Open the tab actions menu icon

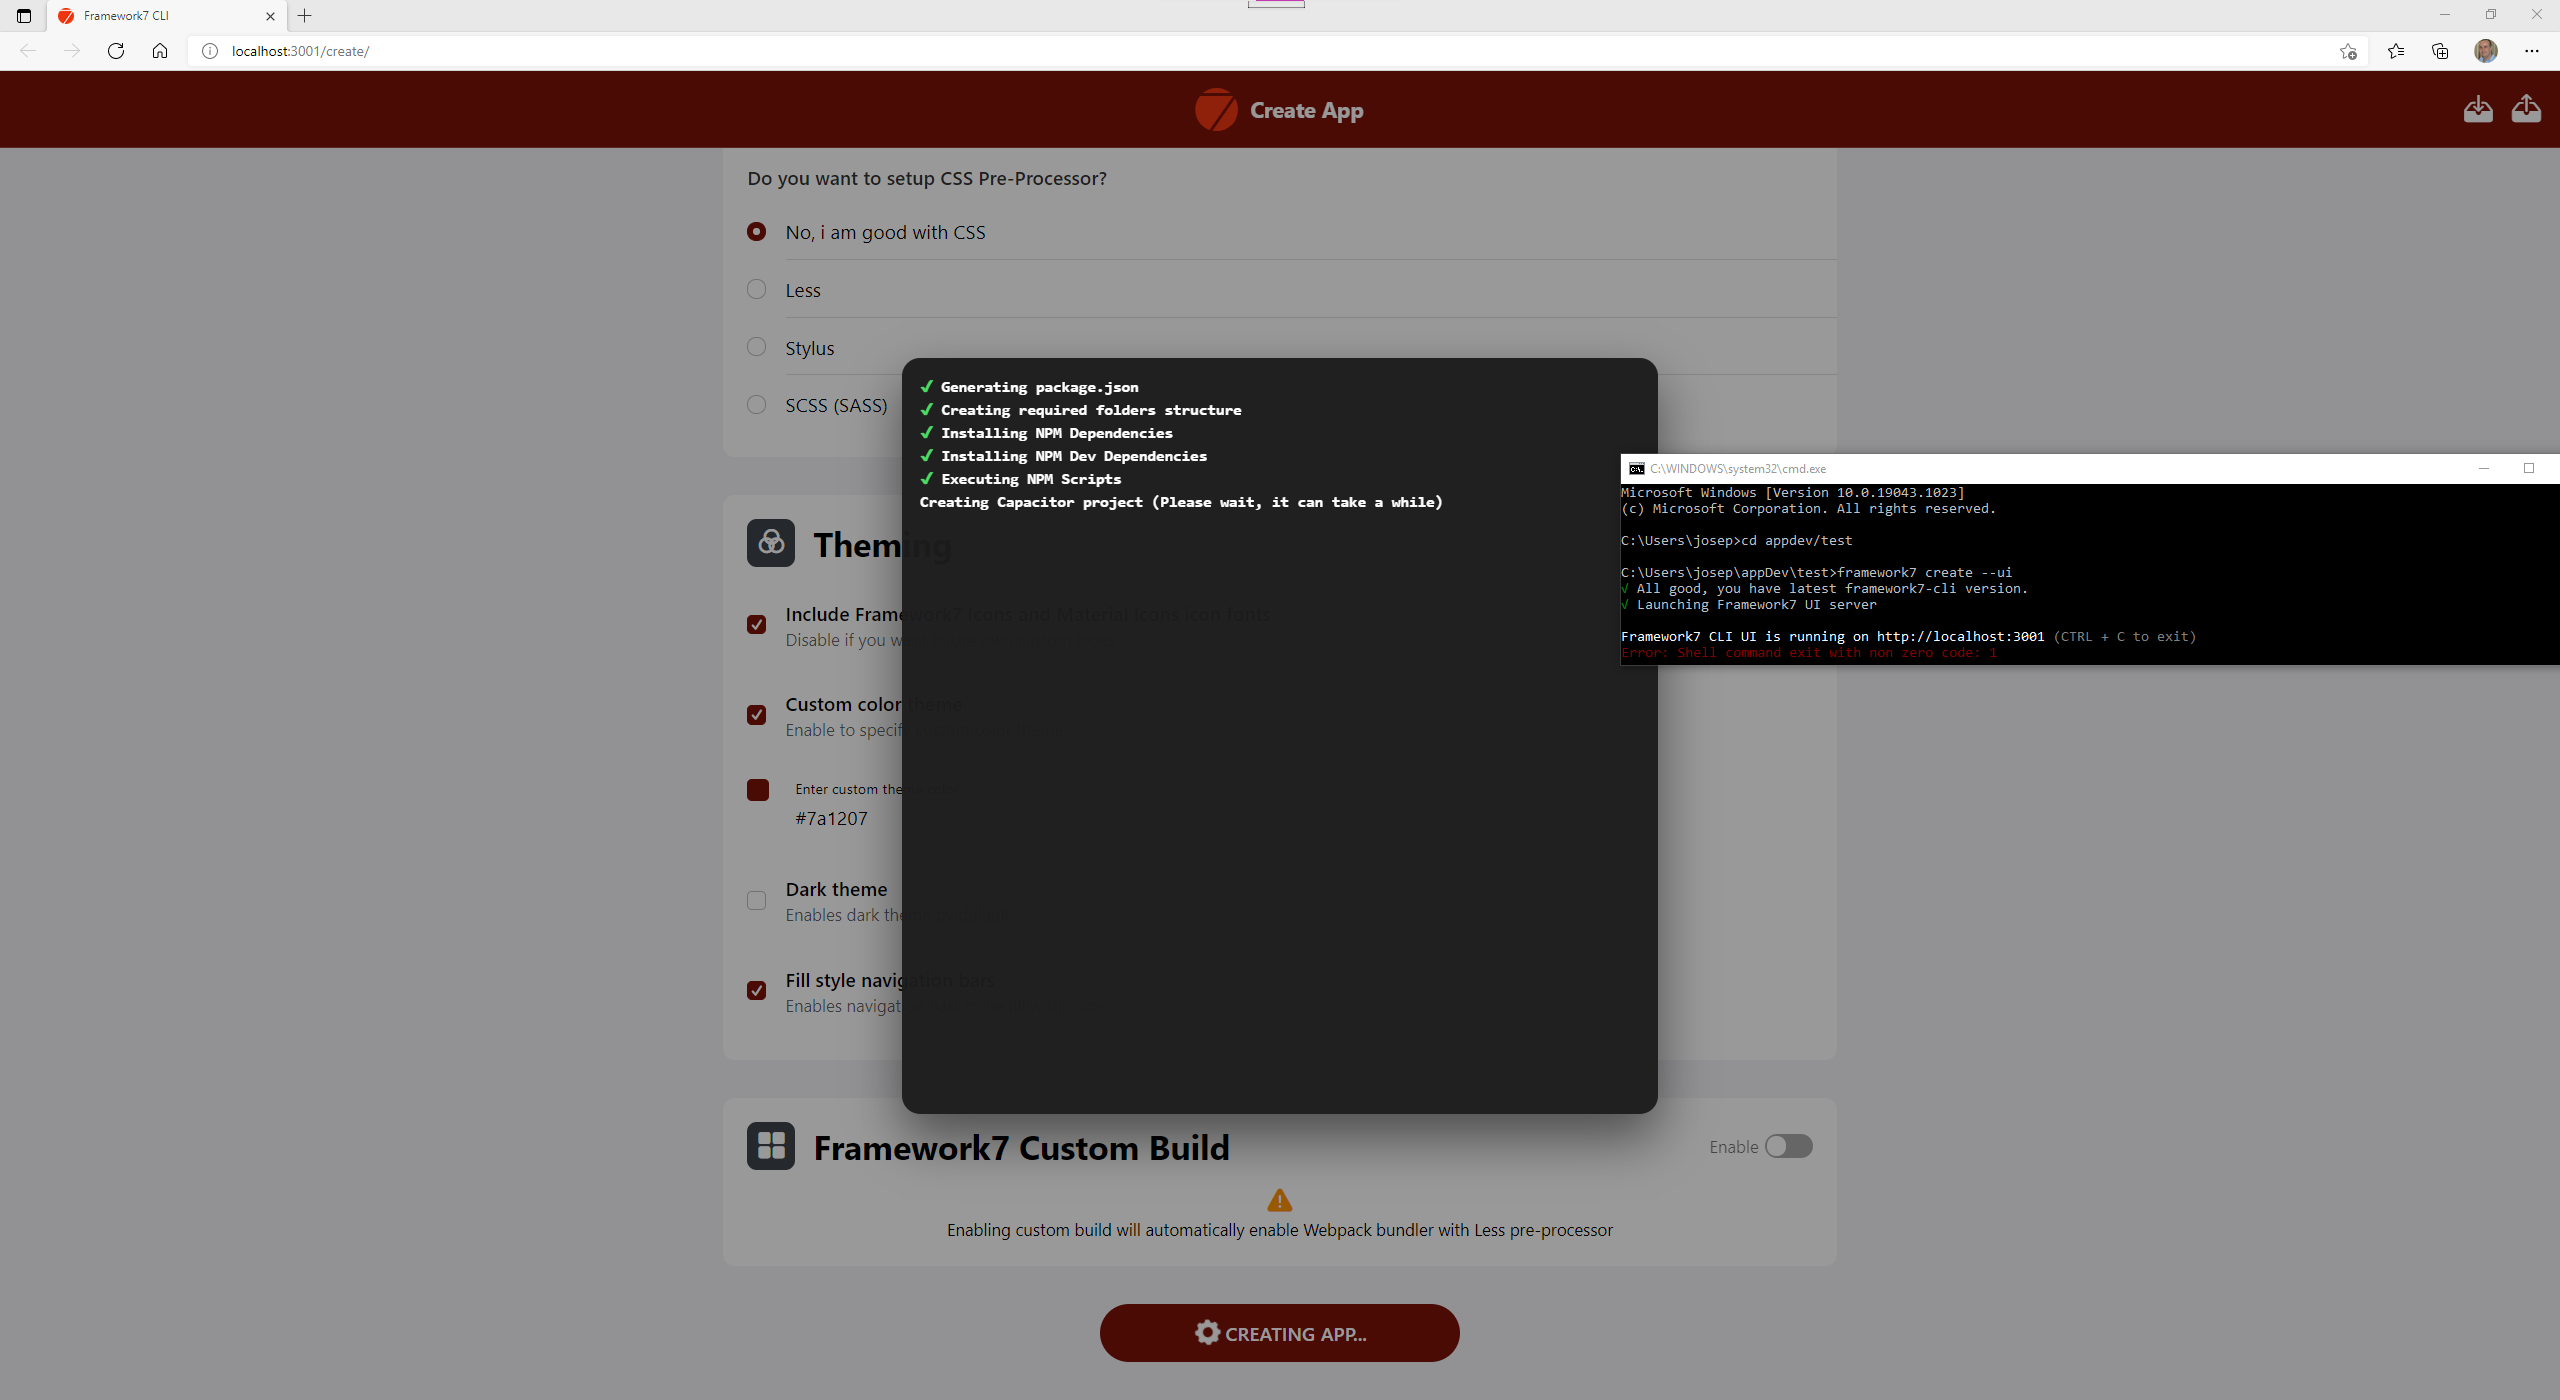point(24,16)
